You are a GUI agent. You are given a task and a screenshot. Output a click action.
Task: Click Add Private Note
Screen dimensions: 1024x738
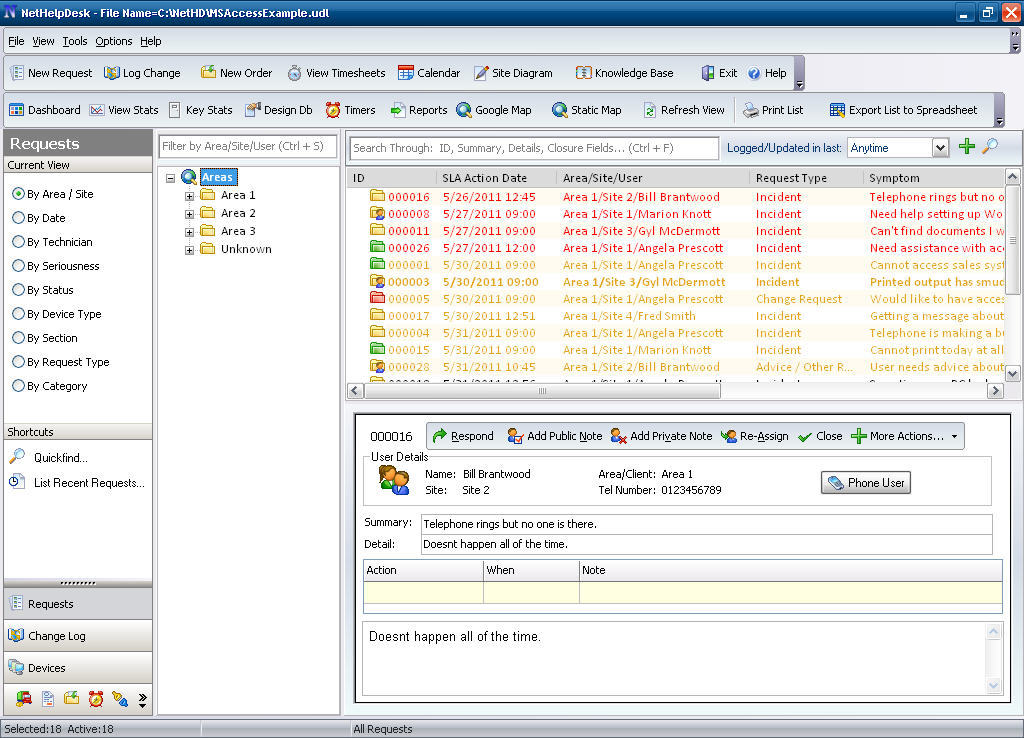(662, 436)
